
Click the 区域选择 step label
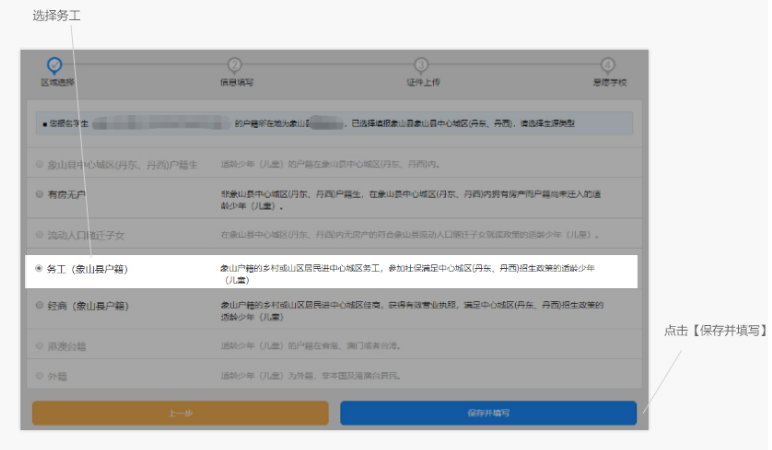(57, 82)
